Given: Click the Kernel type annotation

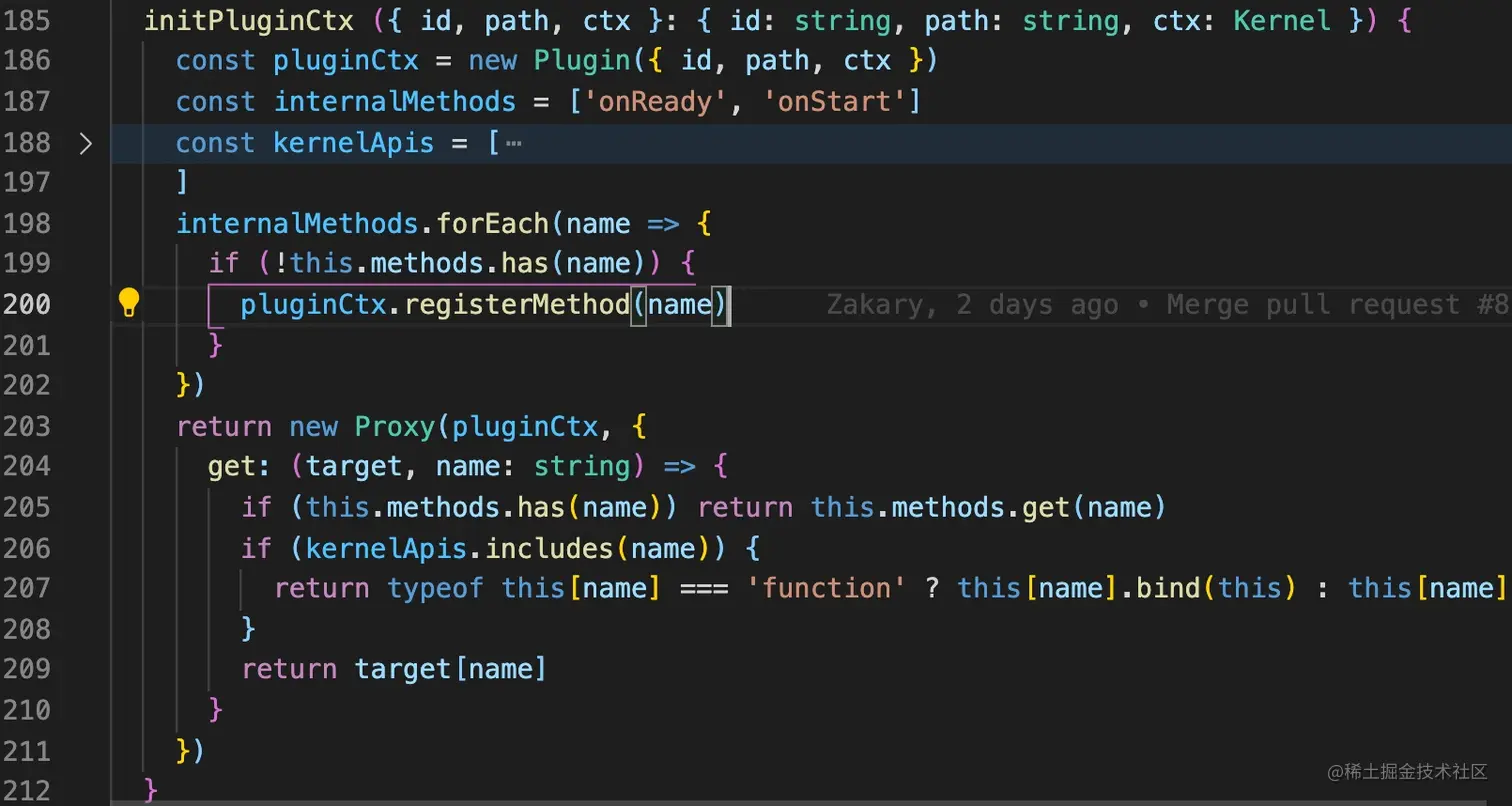Looking at the screenshot, I should pos(1282,20).
